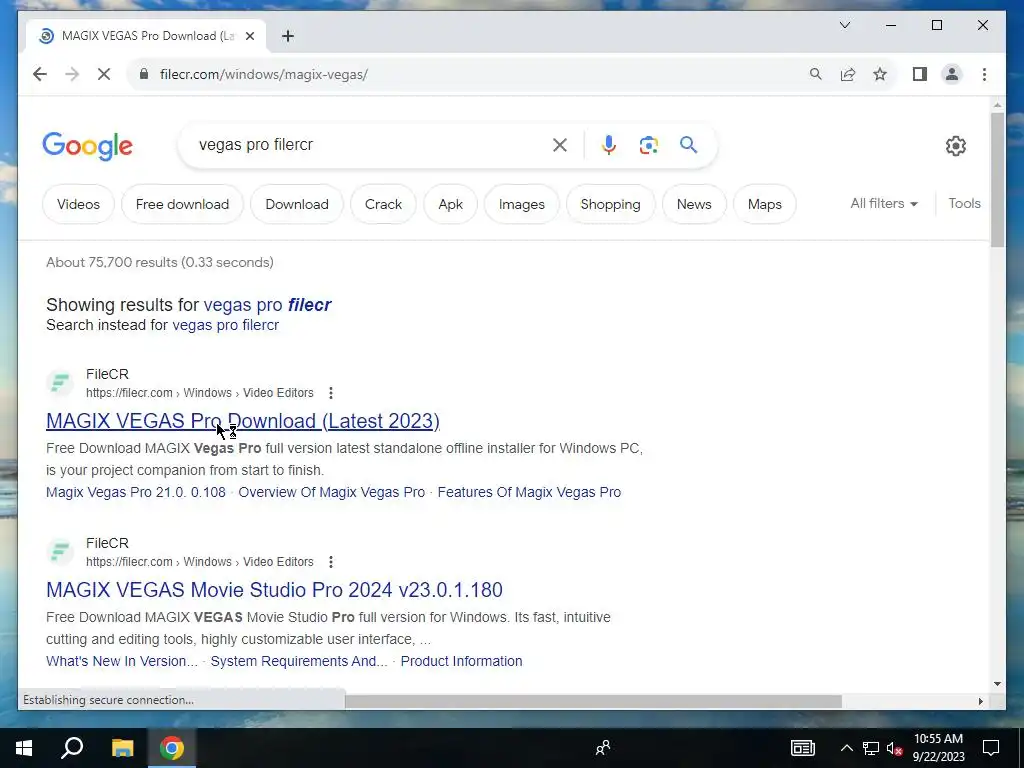Open the network status tray icon
The image size is (1024, 768).
pos(871,748)
